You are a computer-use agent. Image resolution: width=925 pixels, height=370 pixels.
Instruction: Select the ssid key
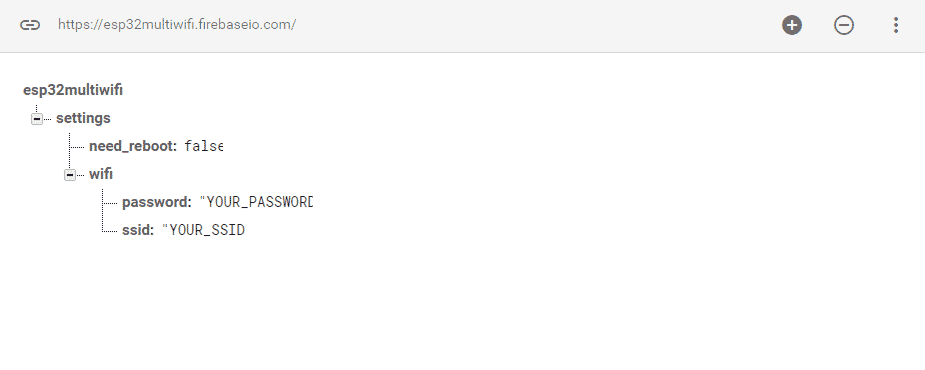[x=137, y=230]
